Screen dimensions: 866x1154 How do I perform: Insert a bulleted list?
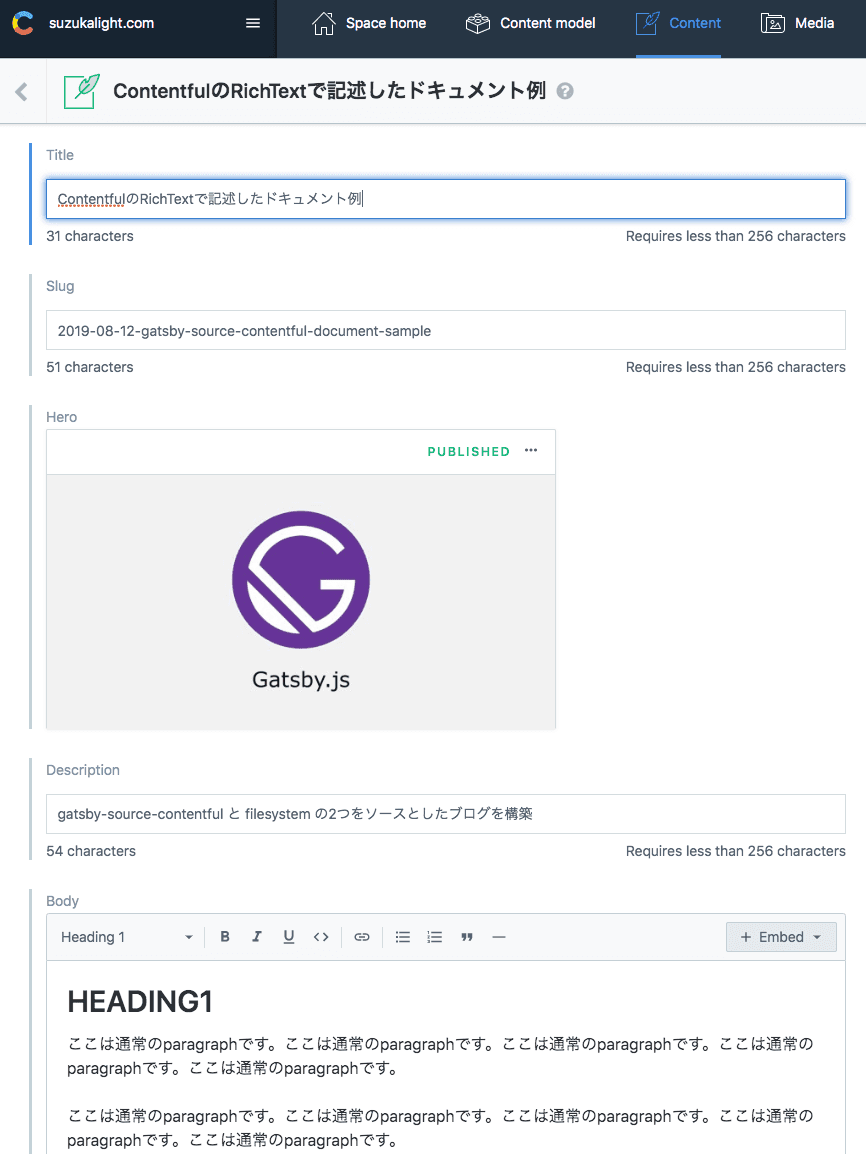pos(402,937)
